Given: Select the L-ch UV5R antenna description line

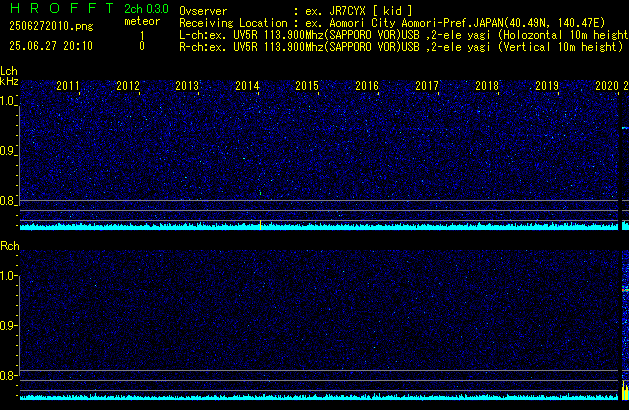Looking at the screenshot, I should (404, 35).
